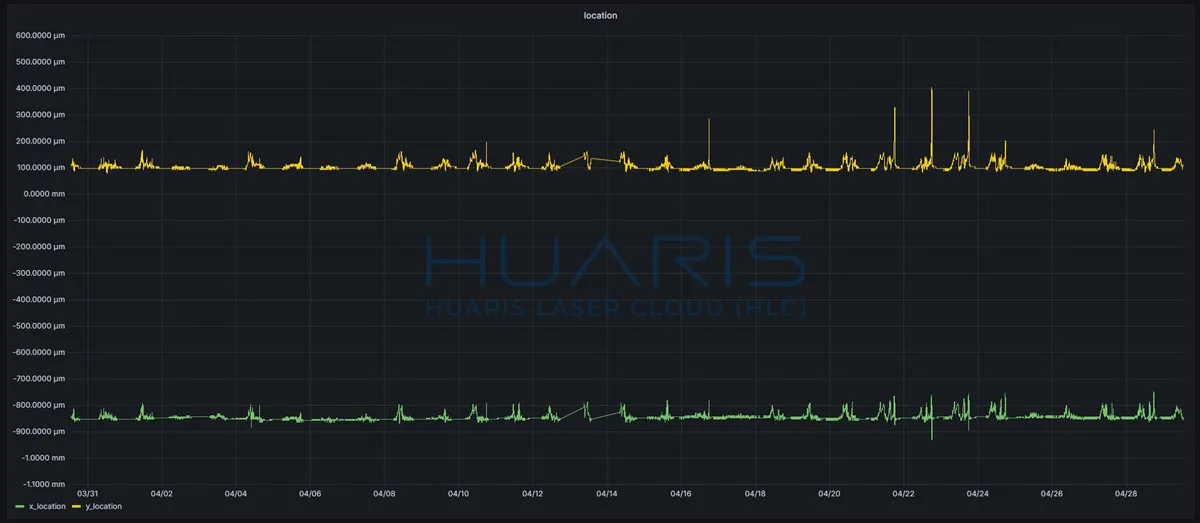
Task: Click the deepest green dip after 04/22
Action: 932,436
